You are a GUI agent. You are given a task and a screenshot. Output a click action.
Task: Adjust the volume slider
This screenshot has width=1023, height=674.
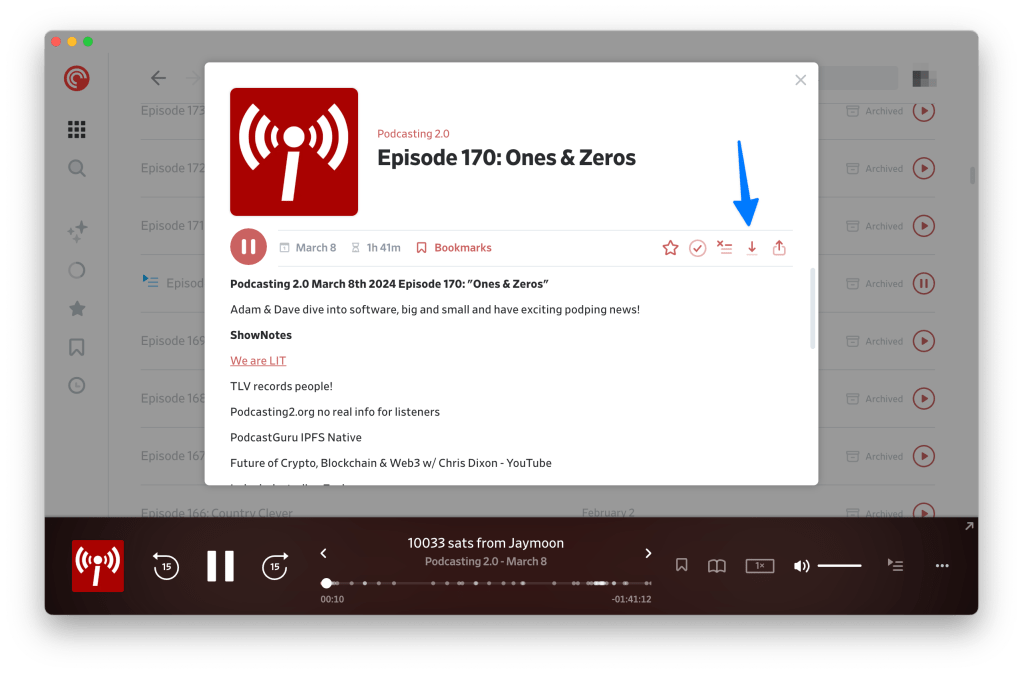click(x=839, y=566)
